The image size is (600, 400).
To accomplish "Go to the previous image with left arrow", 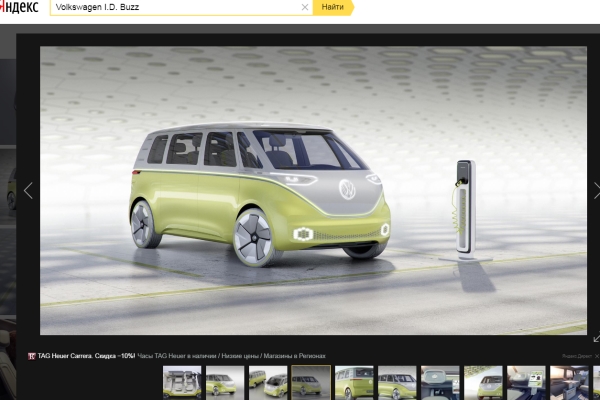I will click(x=28, y=190).
